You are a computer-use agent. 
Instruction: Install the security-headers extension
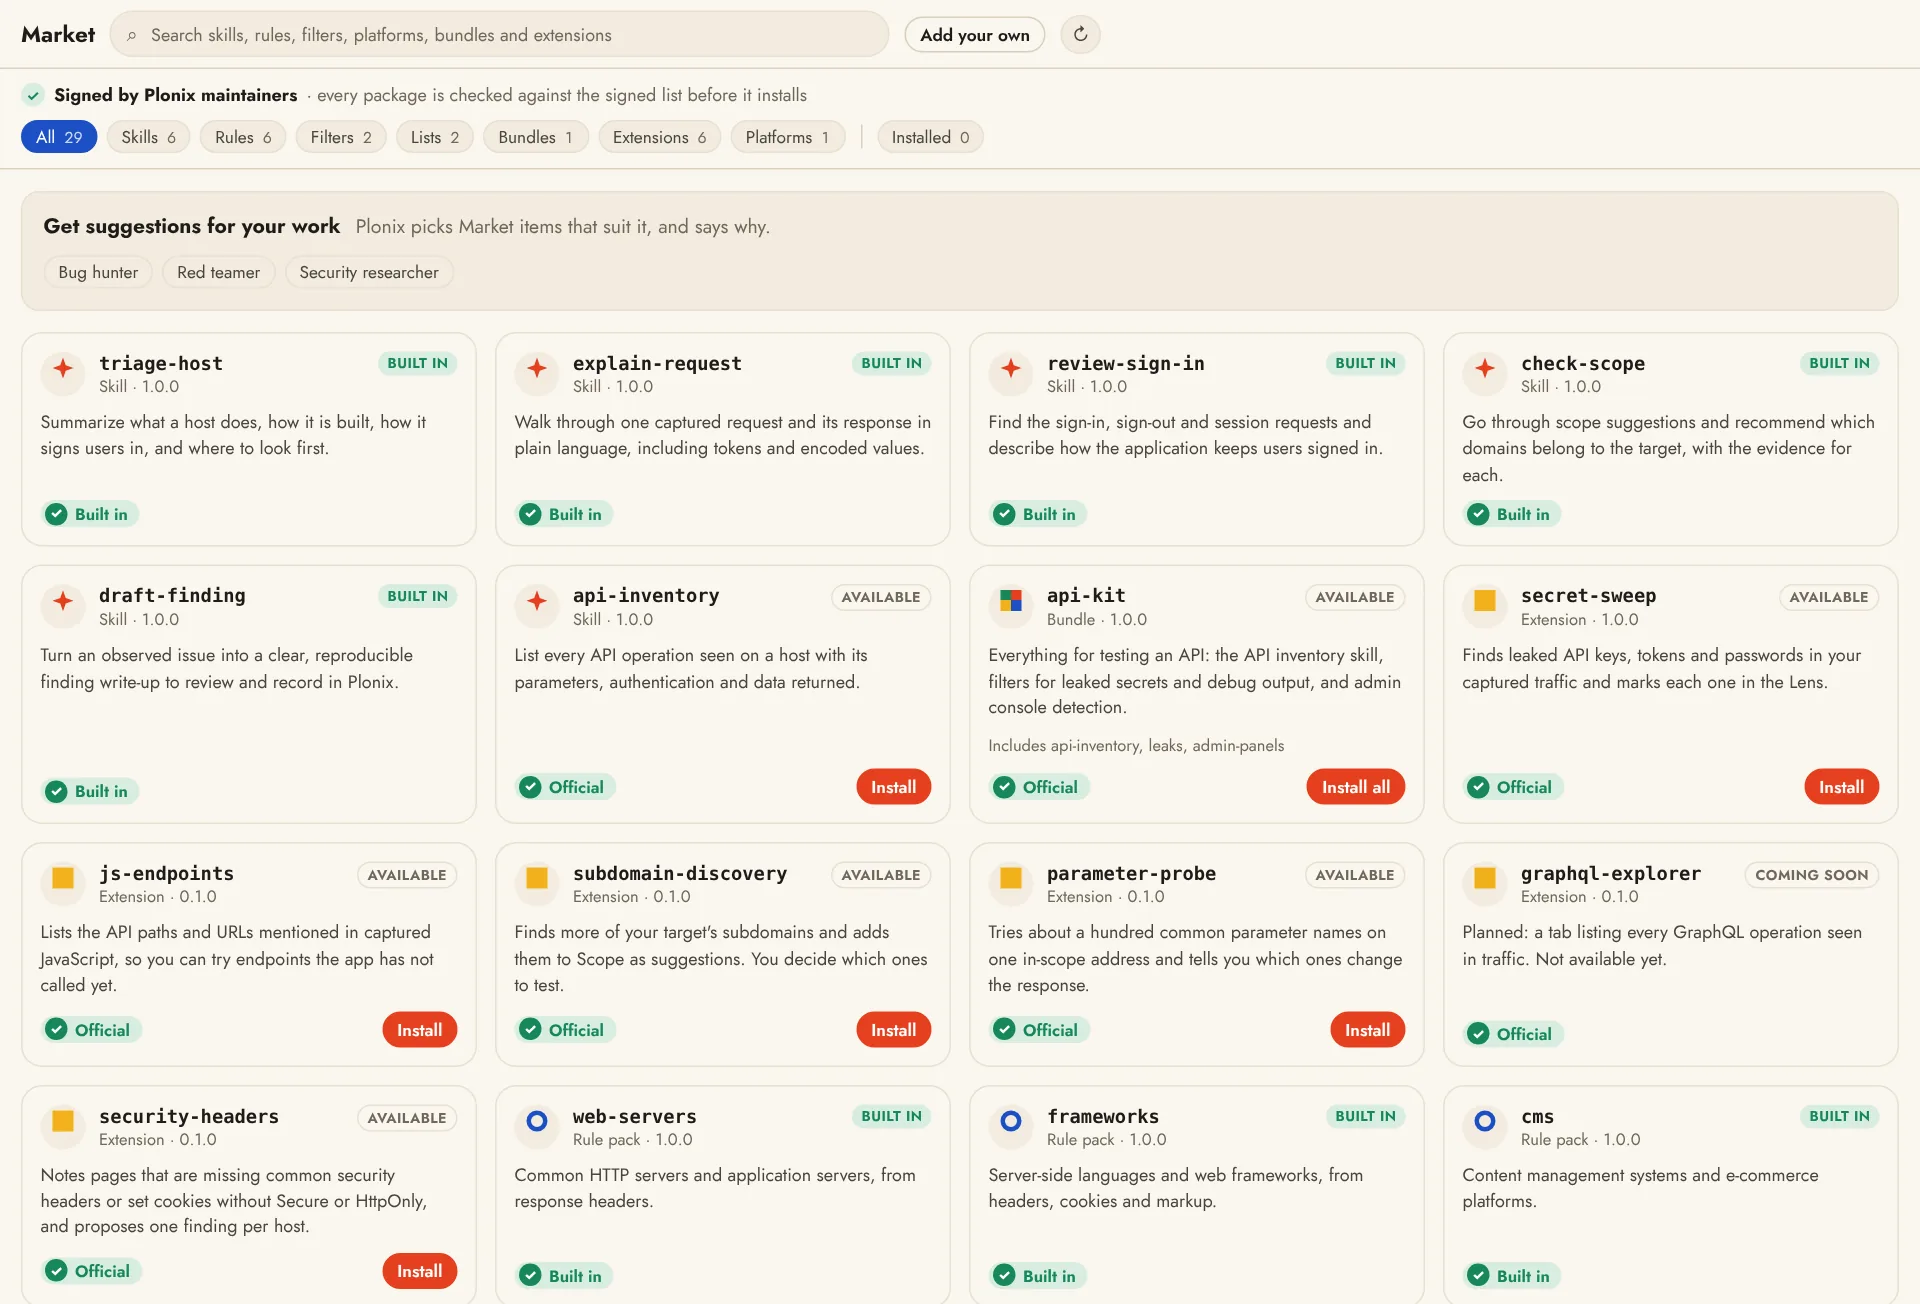(419, 1271)
